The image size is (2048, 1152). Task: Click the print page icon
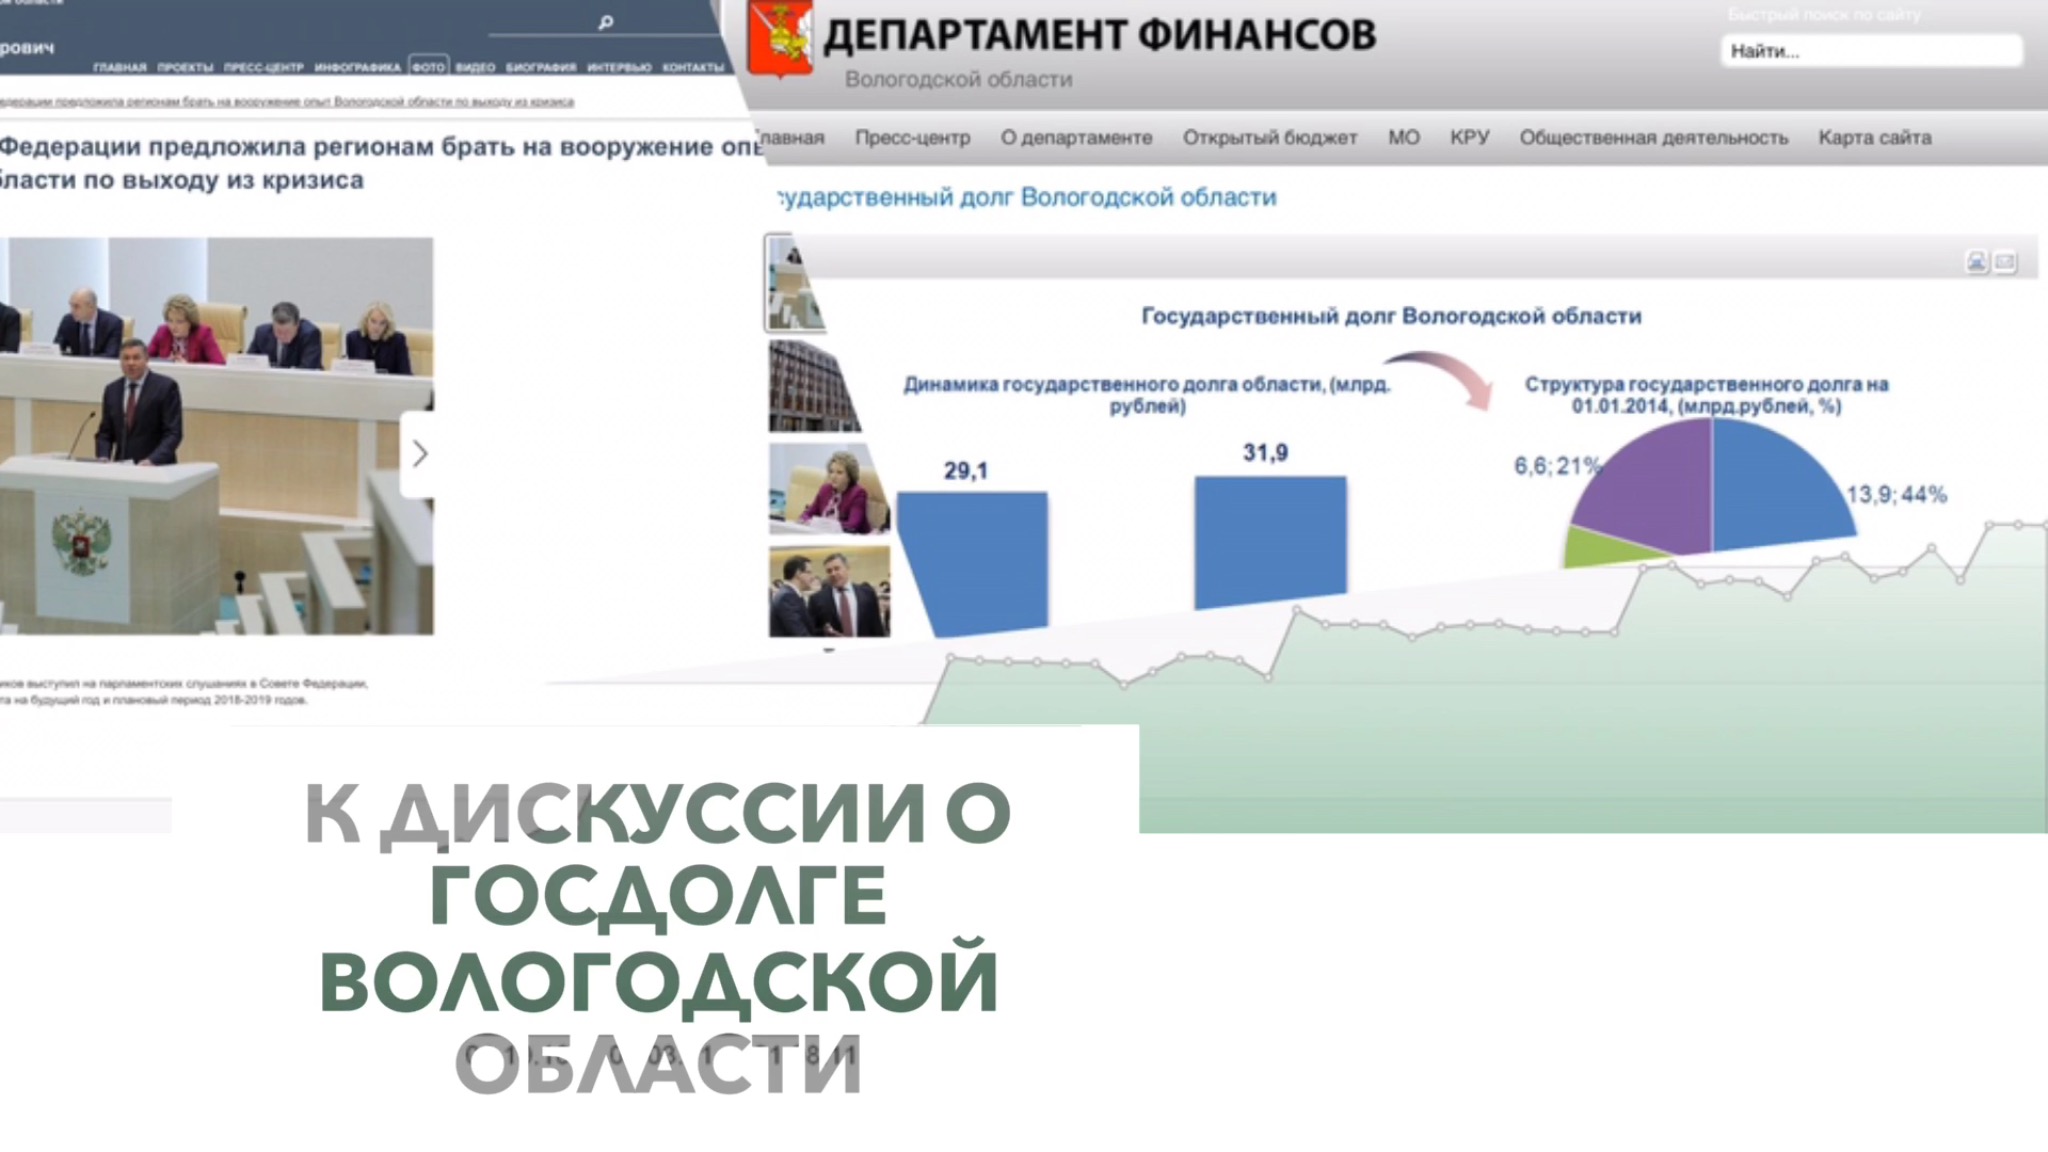pyautogui.click(x=1976, y=263)
